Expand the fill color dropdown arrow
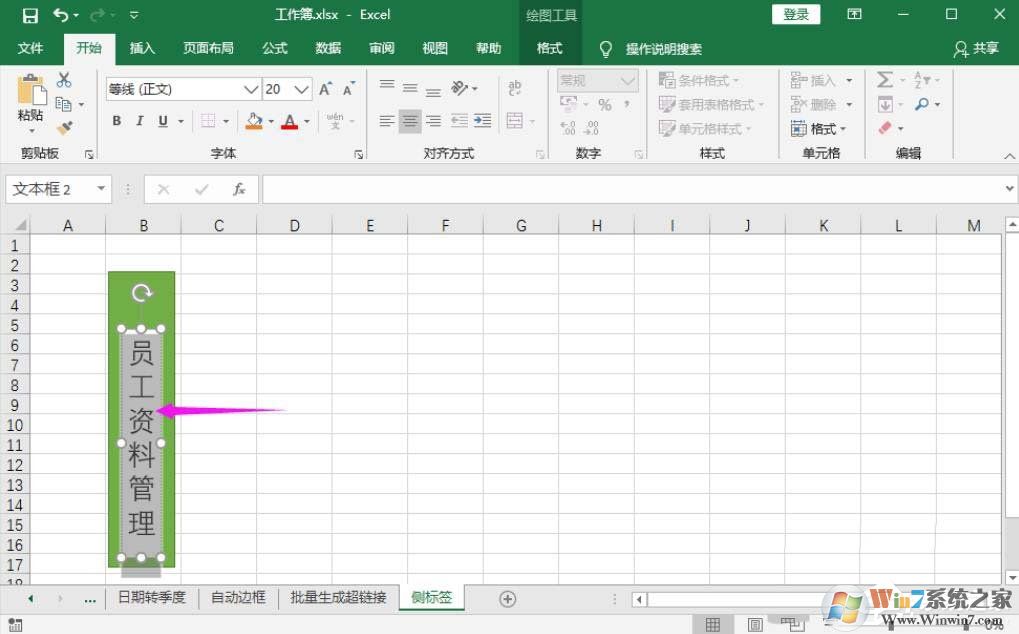The height and width of the screenshot is (634, 1019). [x=270, y=121]
